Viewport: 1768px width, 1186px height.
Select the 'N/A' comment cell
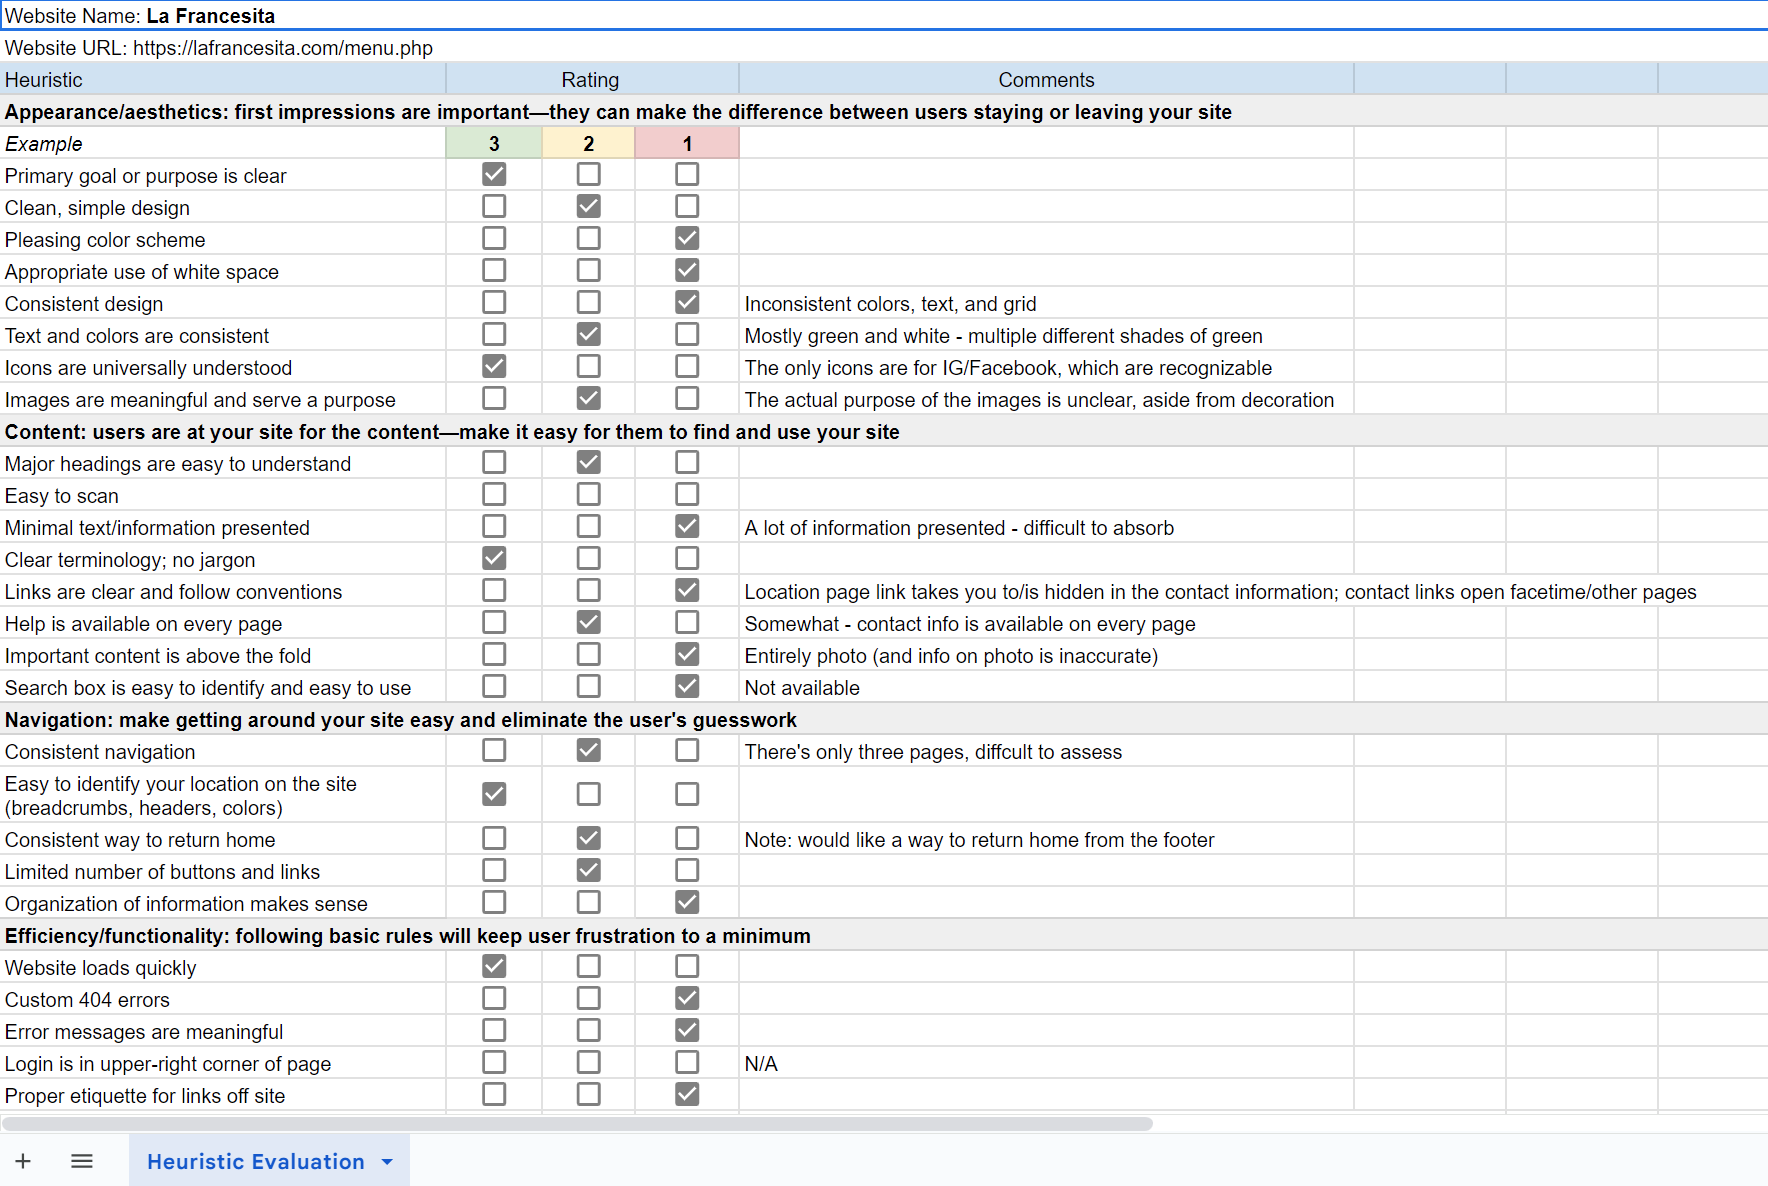click(1046, 1063)
